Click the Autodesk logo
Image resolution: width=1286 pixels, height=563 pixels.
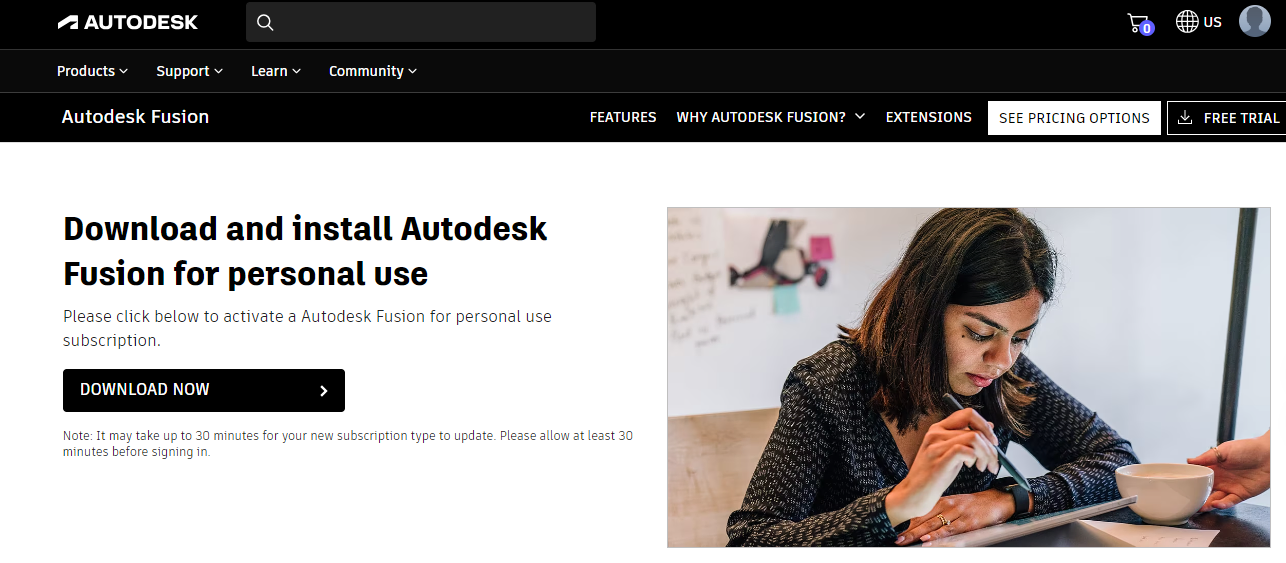coord(128,22)
